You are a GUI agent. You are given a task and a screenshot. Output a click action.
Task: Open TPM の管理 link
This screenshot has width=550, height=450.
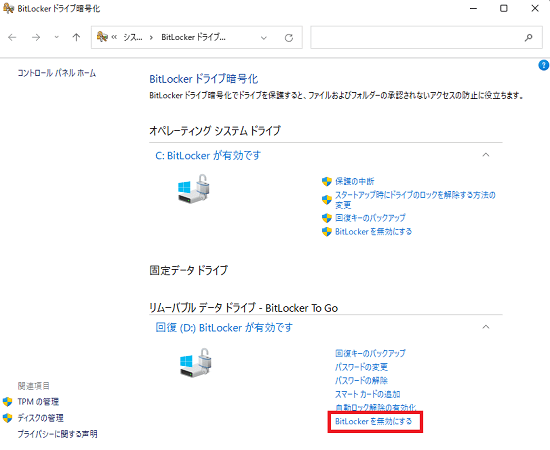[38, 402]
